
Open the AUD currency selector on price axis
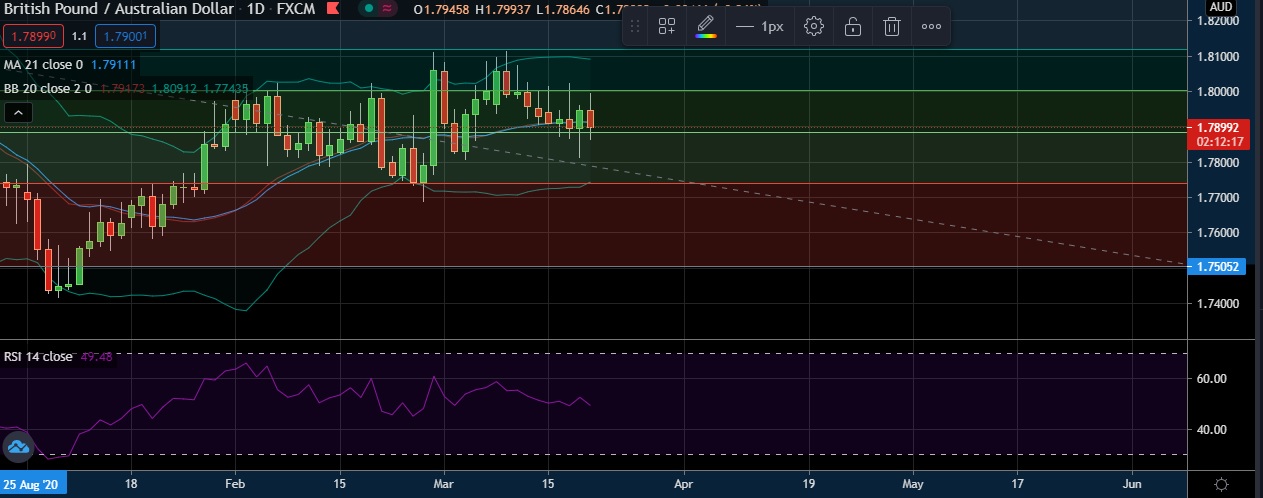[1220, 6]
